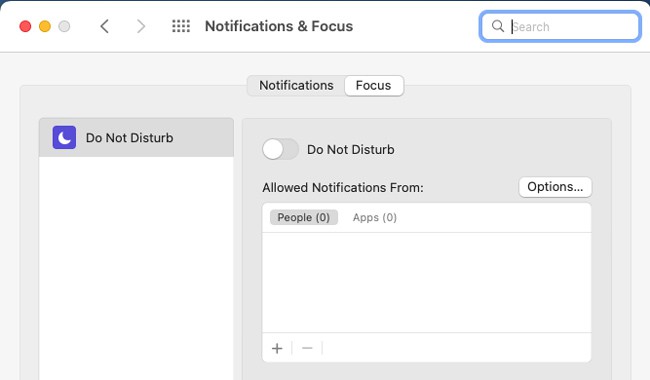Select the Focus tab
This screenshot has height=380, width=650.
pos(374,85)
